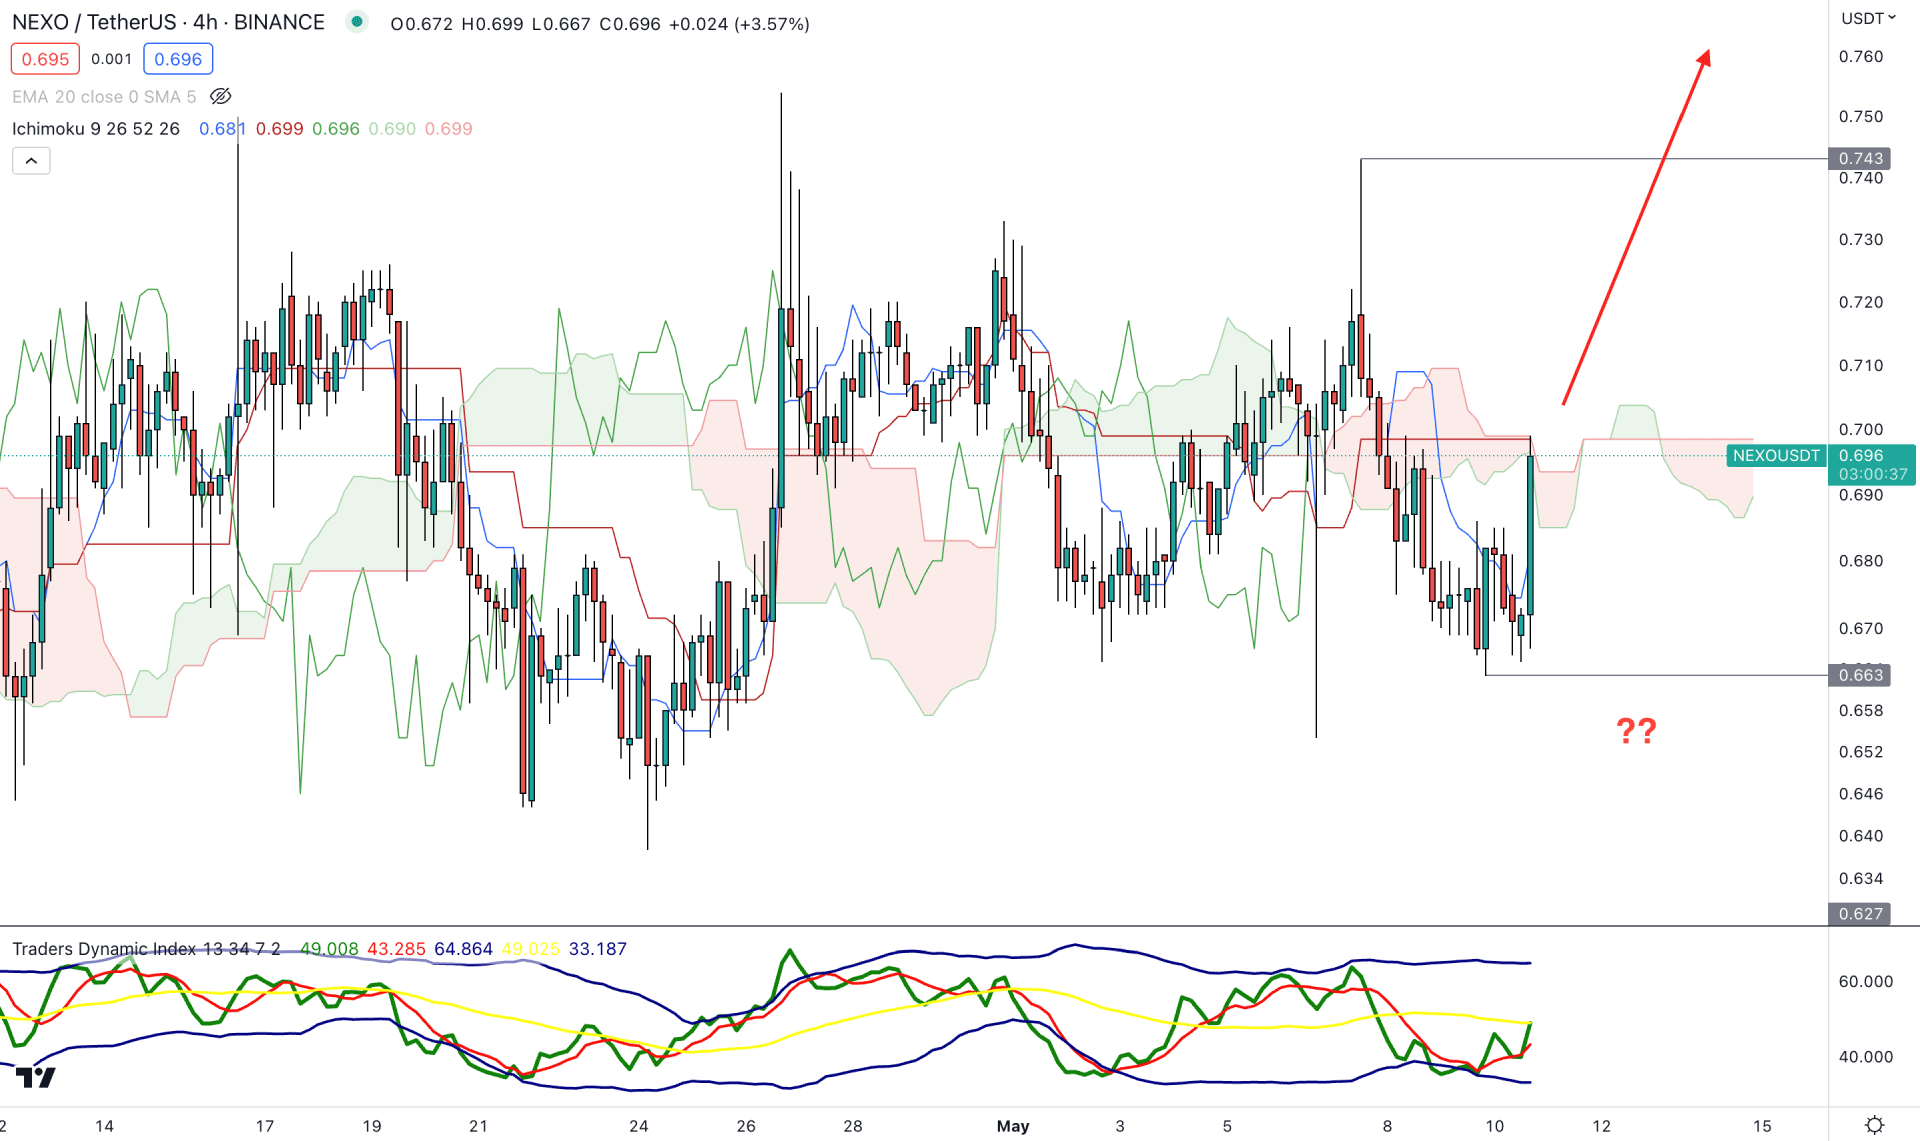Click the 0.663 horizontal line price label
1920x1141 pixels.
click(1860, 675)
